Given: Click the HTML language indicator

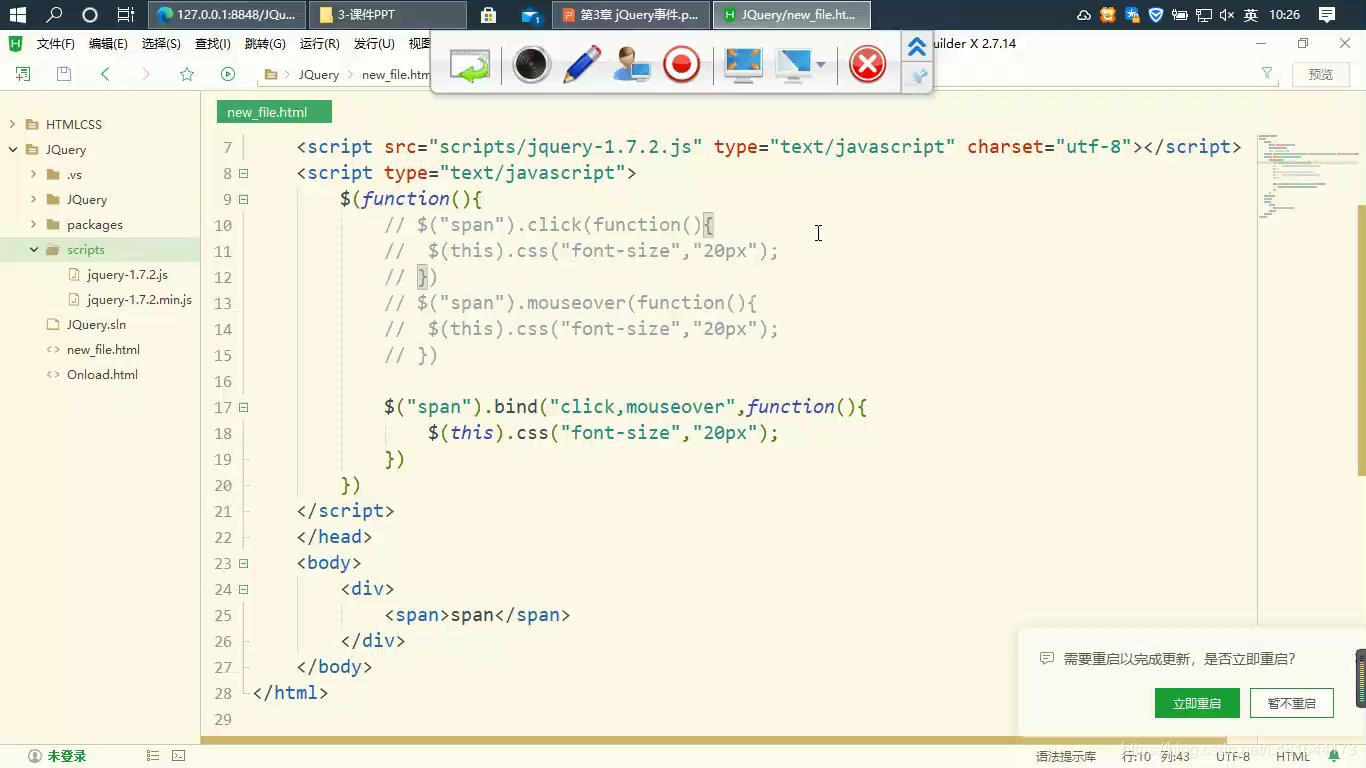Looking at the screenshot, I should (1293, 757).
